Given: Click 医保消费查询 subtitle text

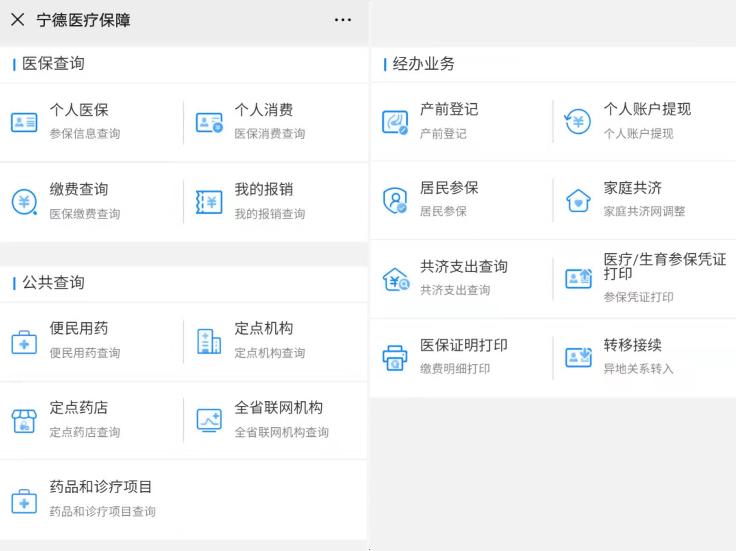Looking at the screenshot, I should (270, 134).
